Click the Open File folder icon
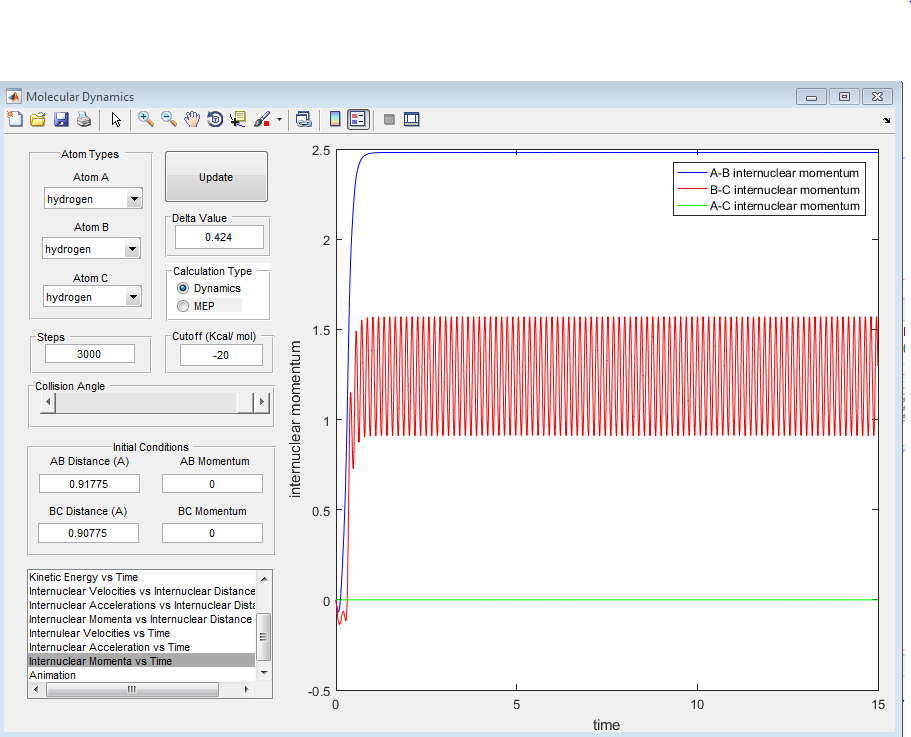The image size is (911, 737). pyautogui.click(x=38, y=120)
